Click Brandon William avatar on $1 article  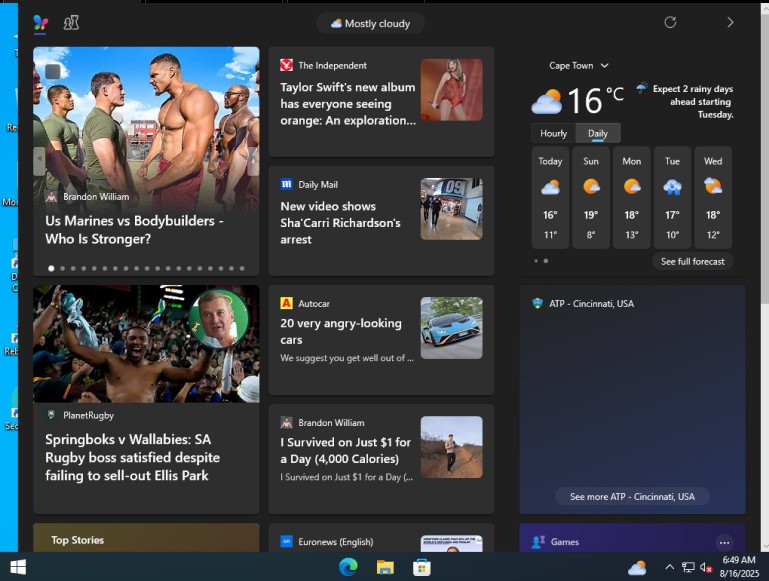pyautogui.click(x=286, y=423)
